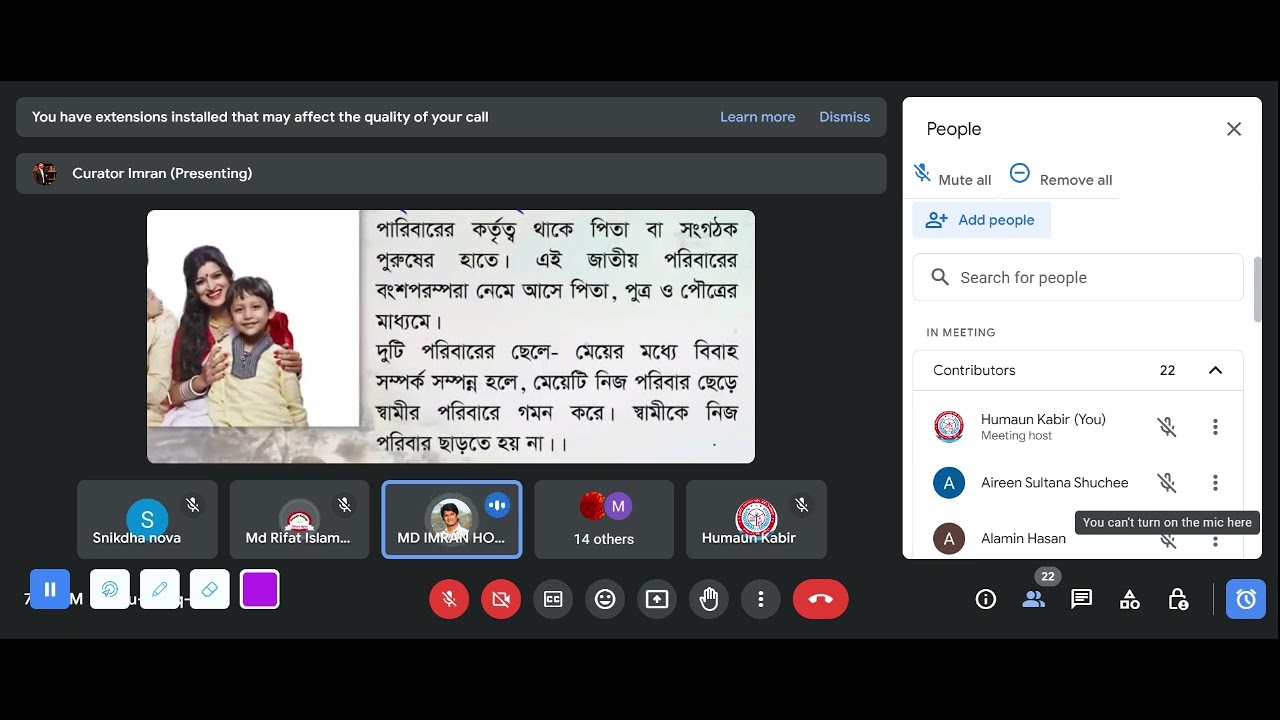The height and width of the screenshot is (720, 1280).
Task: Raise hand using the hand icon
Action: (709, 599)
